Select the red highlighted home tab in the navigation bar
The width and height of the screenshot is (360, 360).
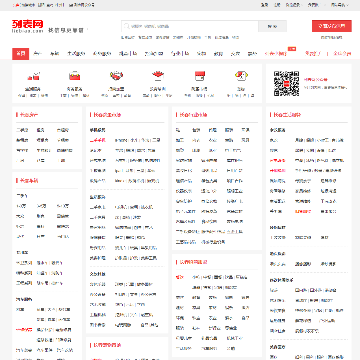21,54
